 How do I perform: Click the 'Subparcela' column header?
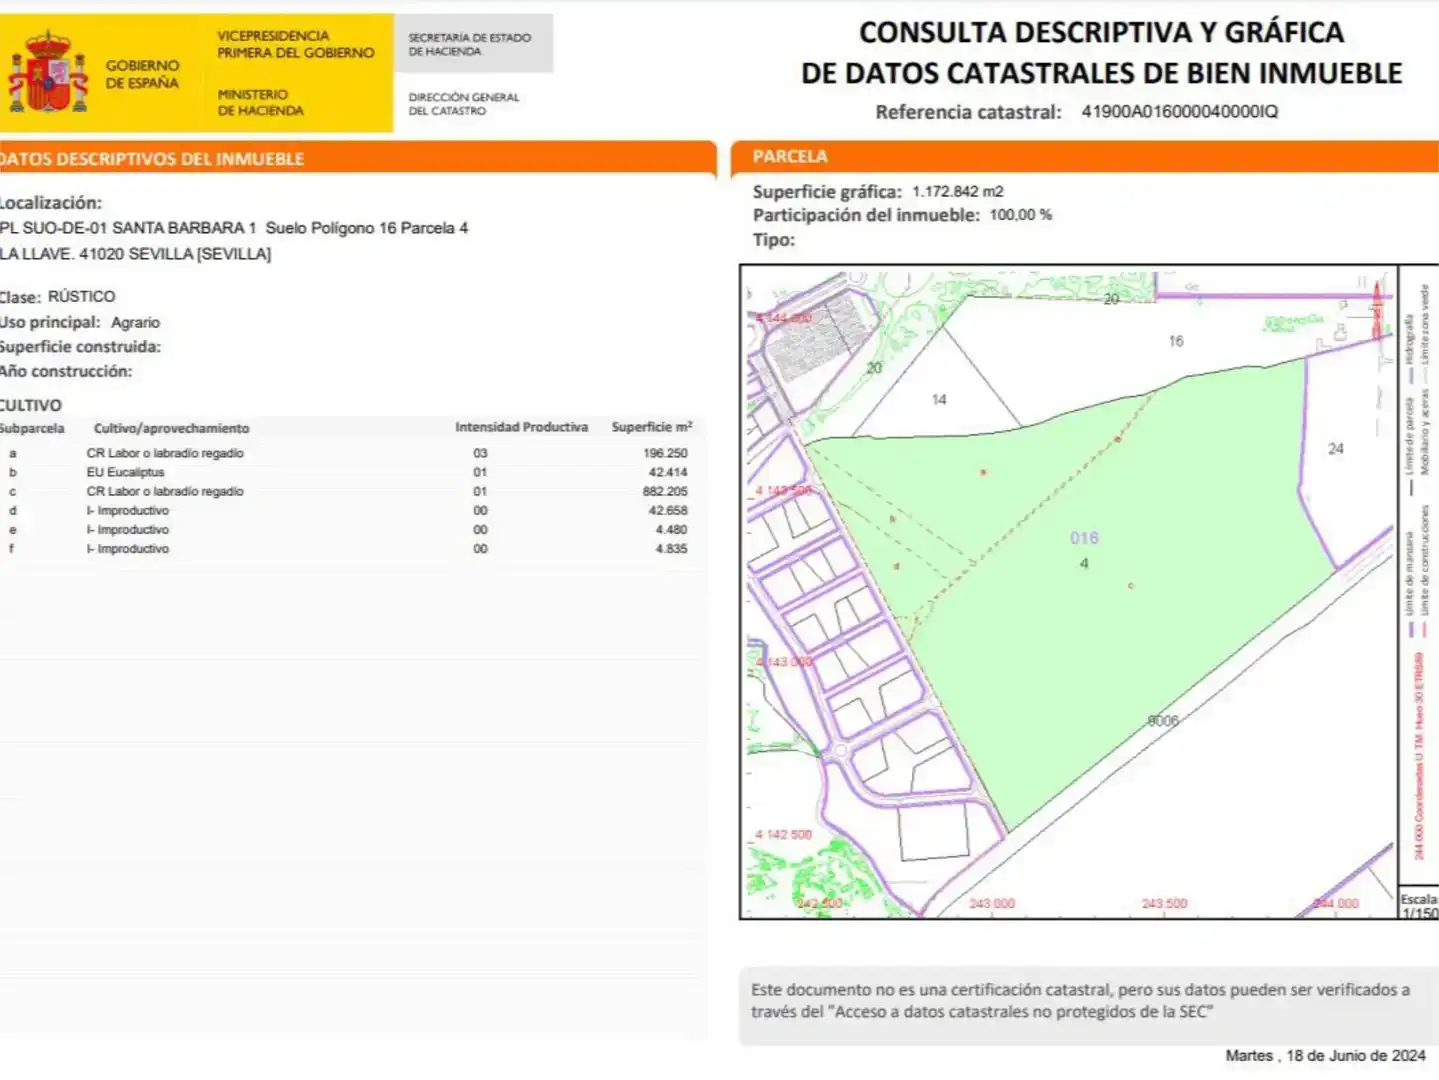32,428
